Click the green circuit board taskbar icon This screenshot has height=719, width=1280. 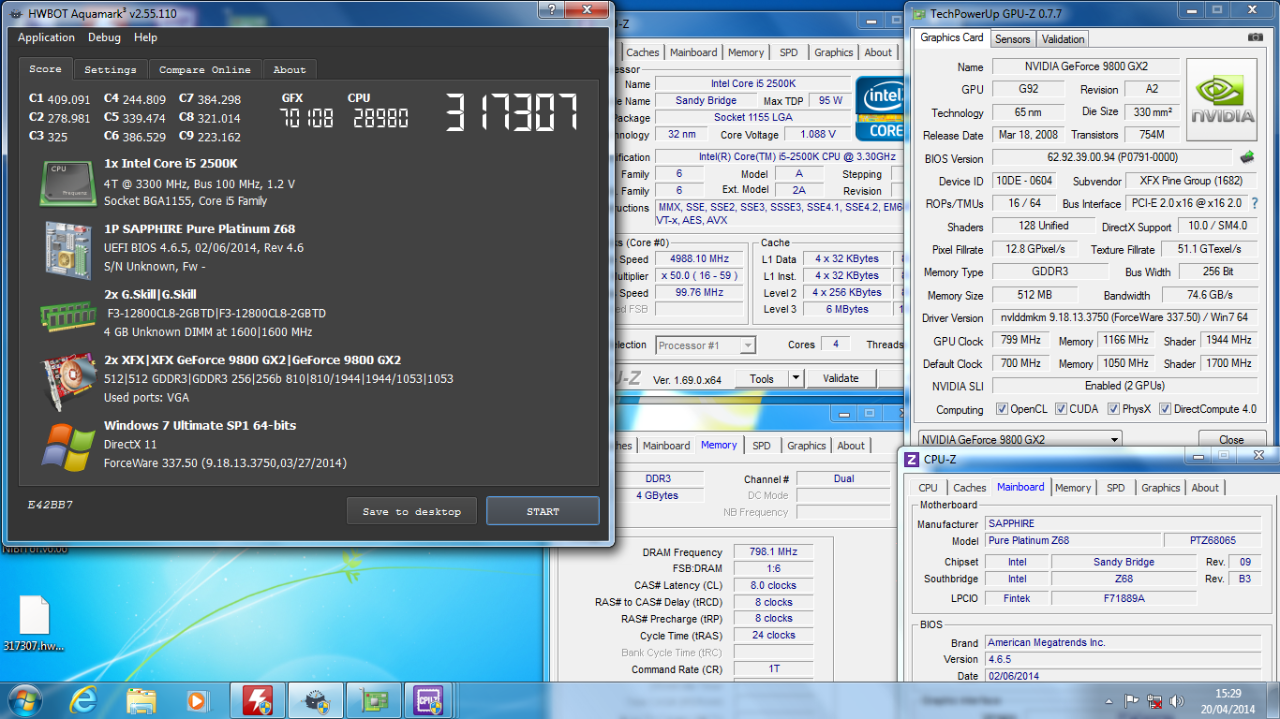pos(373,700)
